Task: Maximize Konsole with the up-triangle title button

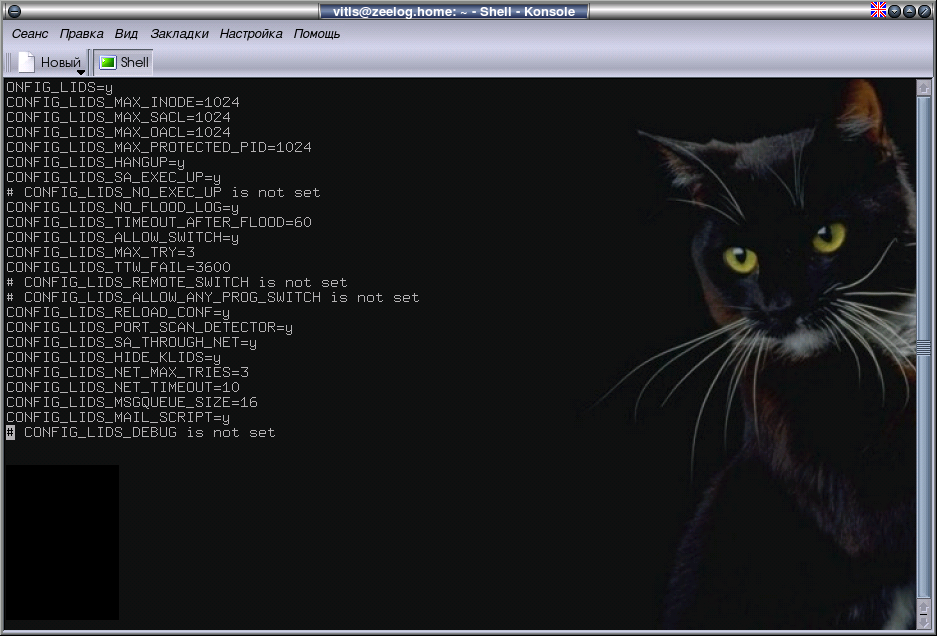Action: tap(909, 11)
